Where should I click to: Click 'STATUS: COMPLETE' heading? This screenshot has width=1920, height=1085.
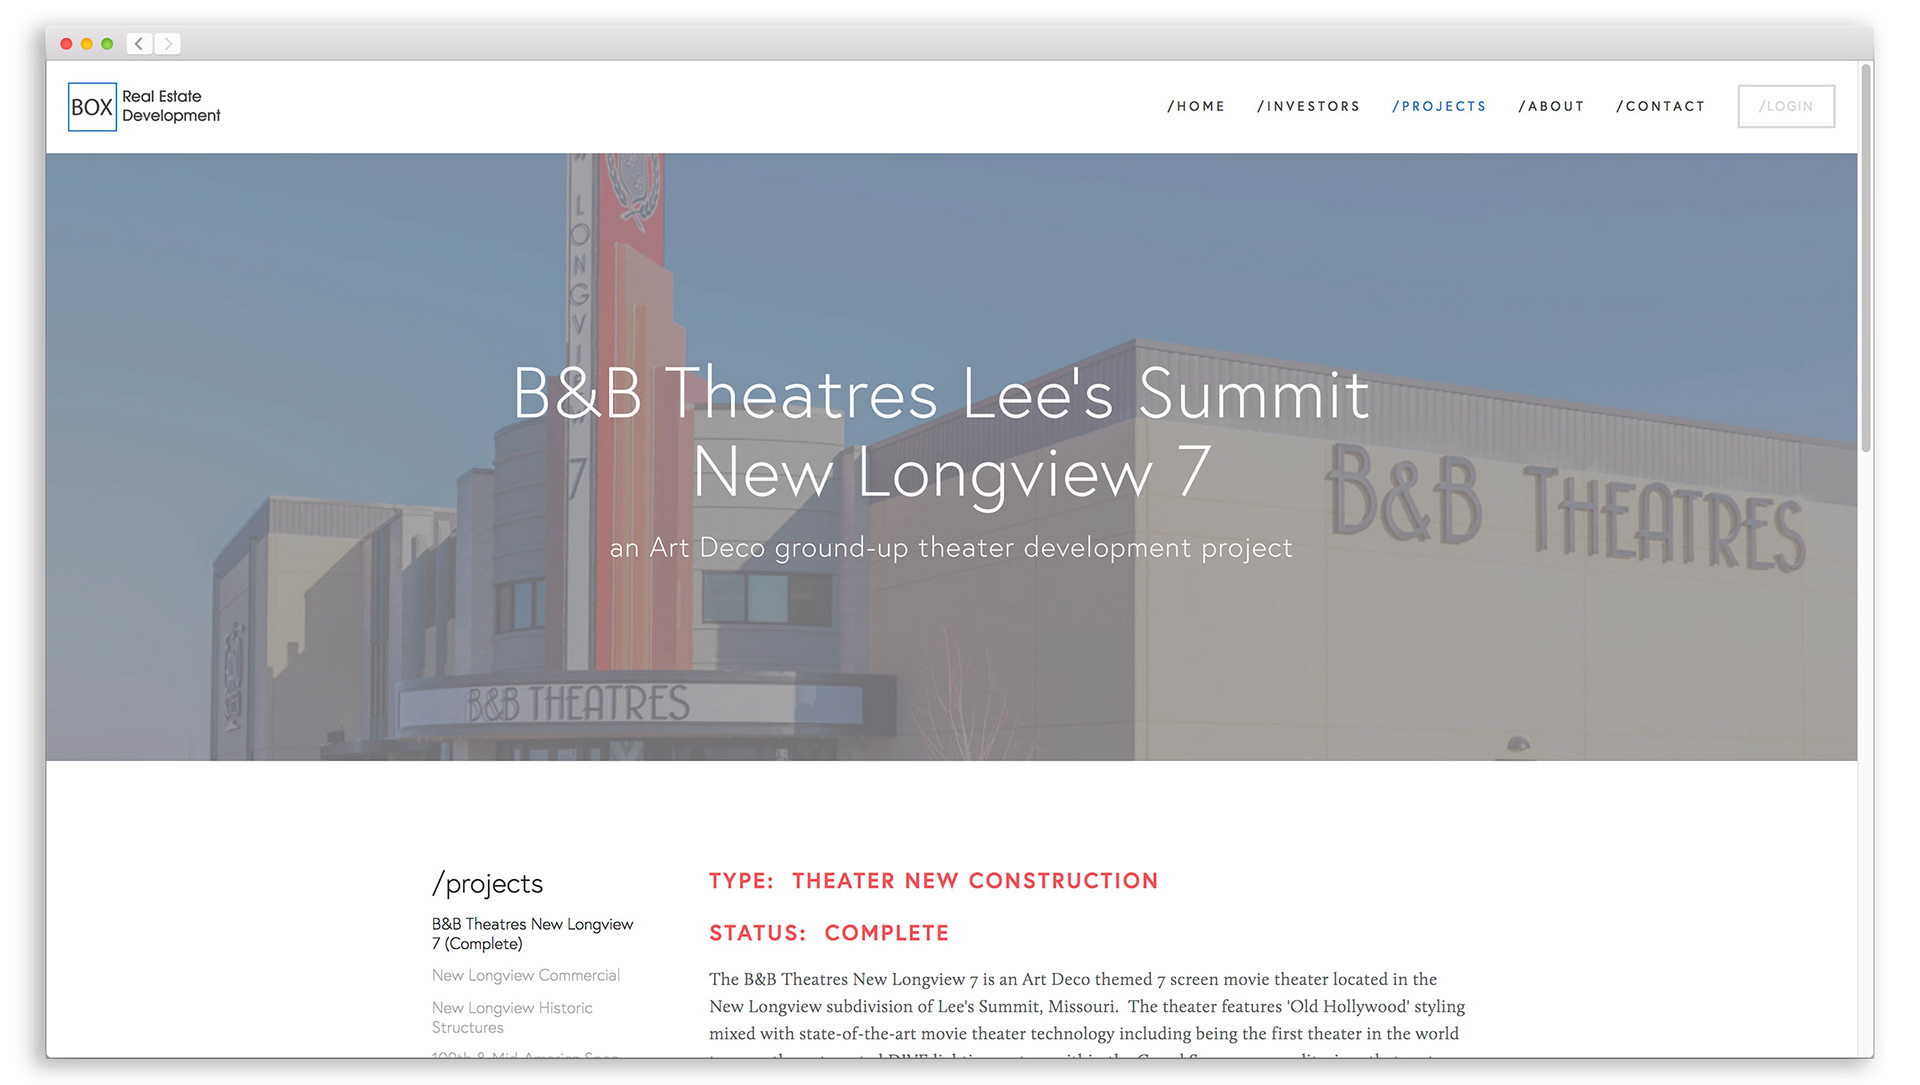click(829, 933)
